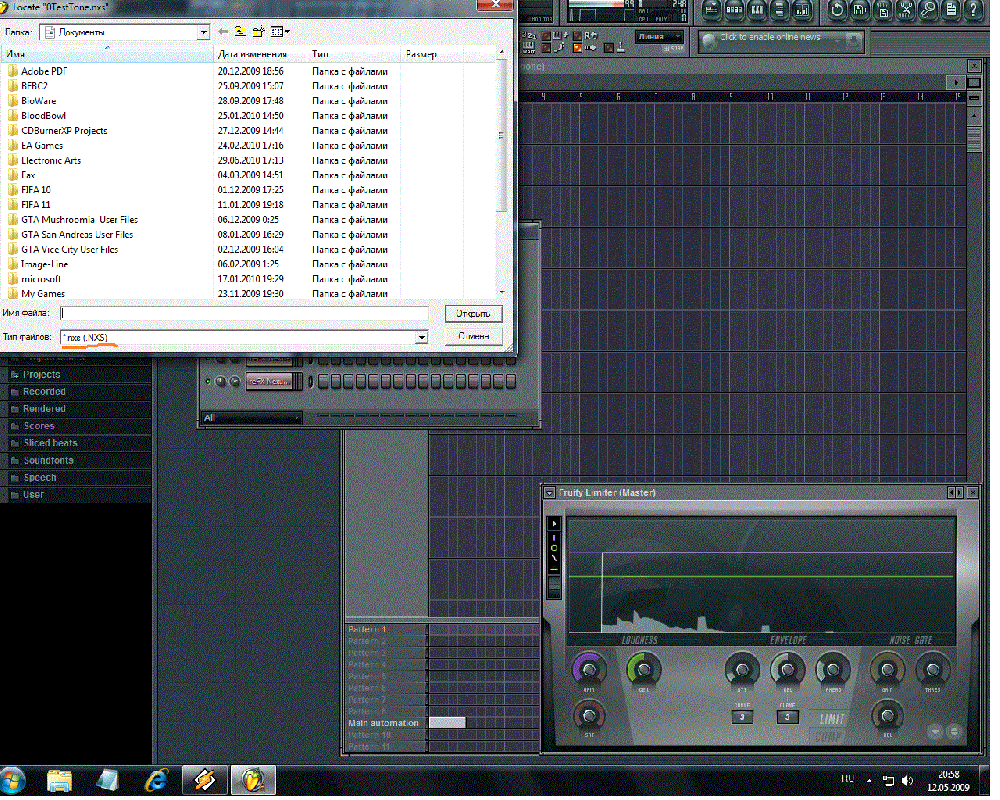The width and height of the screenshot is (1000, 800).
Task: Click the one-click recording magnifier icon
Action: pos(929,10)
